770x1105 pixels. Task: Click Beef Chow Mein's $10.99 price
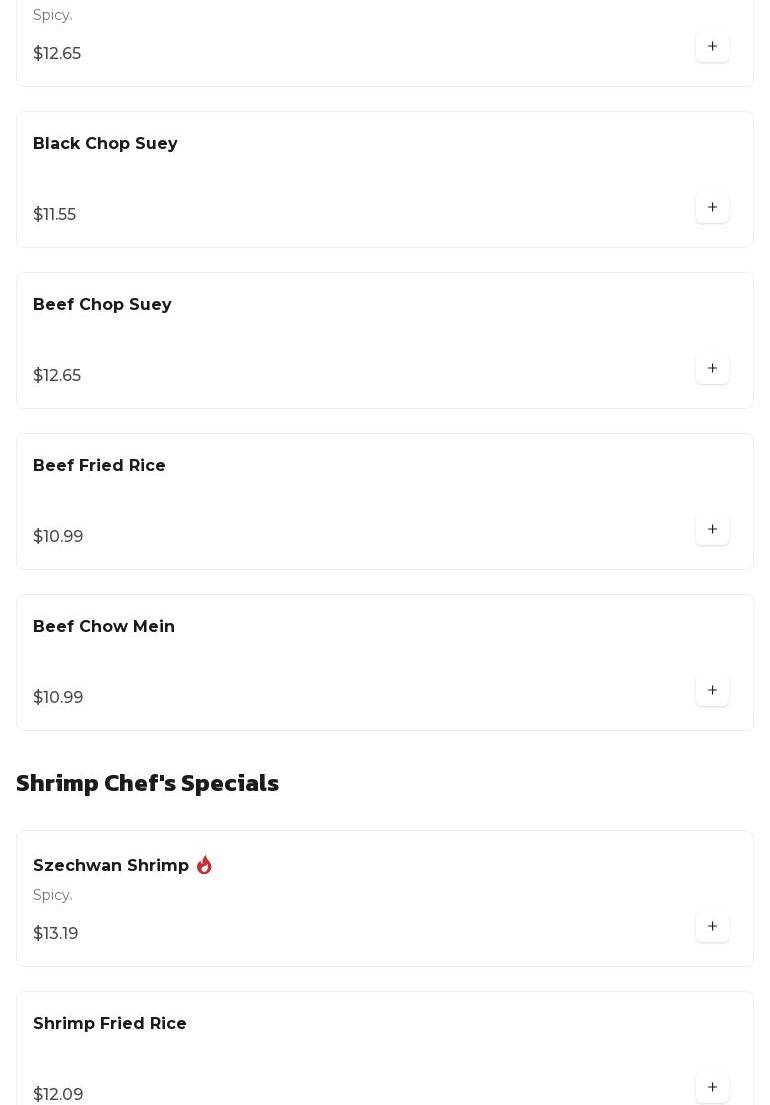pyautogui.click(x=58, y=698)
